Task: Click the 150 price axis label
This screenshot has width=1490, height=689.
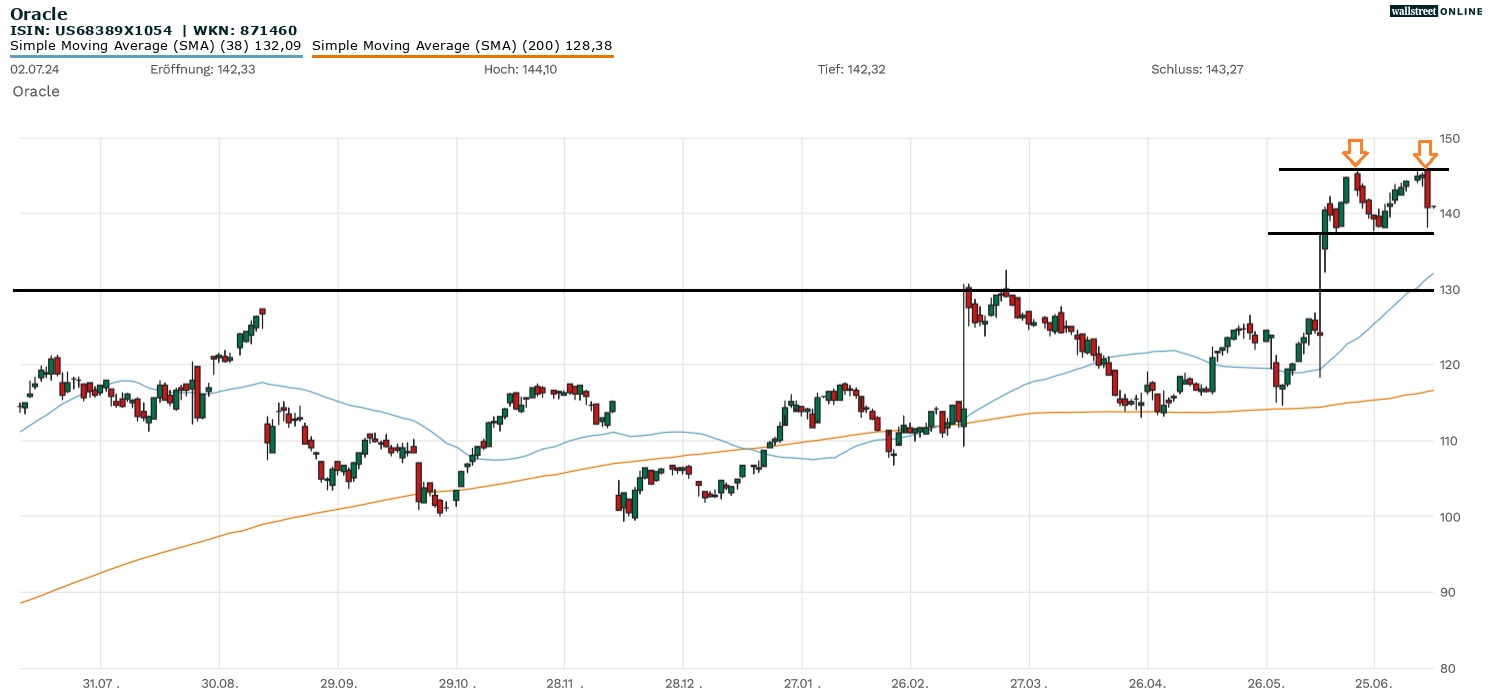Action: pyautogui.click(x=1449, y=138)
